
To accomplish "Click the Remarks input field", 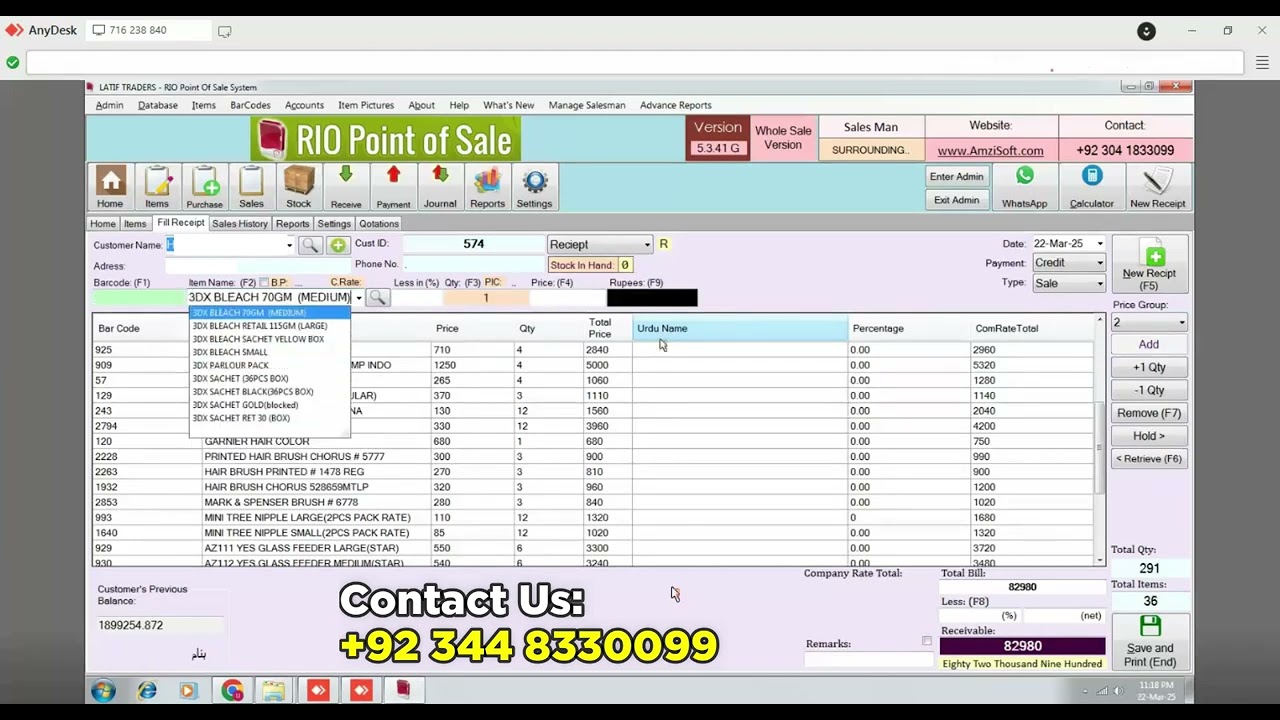I will tap(868, 660).
